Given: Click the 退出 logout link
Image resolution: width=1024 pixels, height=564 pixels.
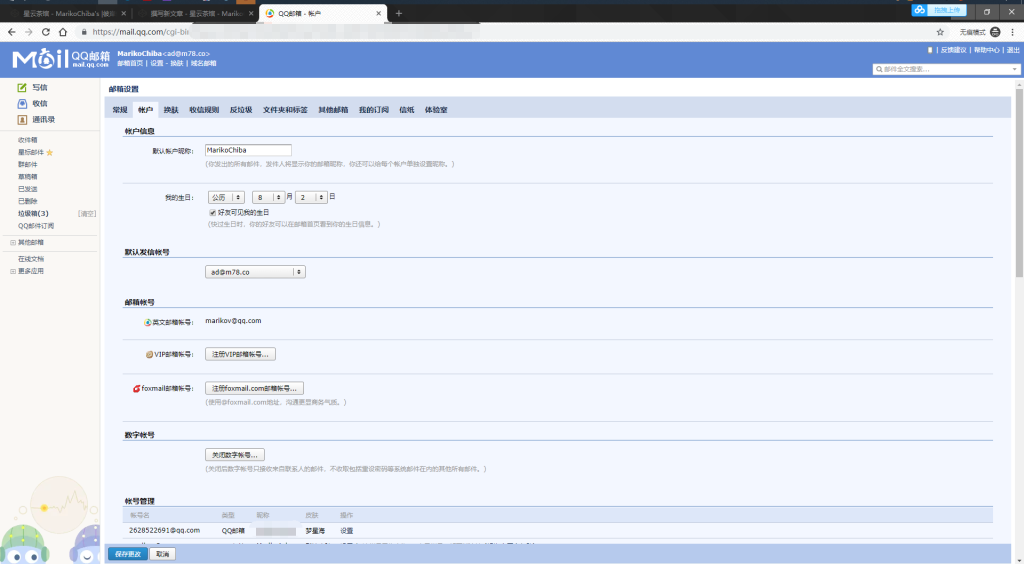Looking at the screenshot, I should (x=1013, y=50).
